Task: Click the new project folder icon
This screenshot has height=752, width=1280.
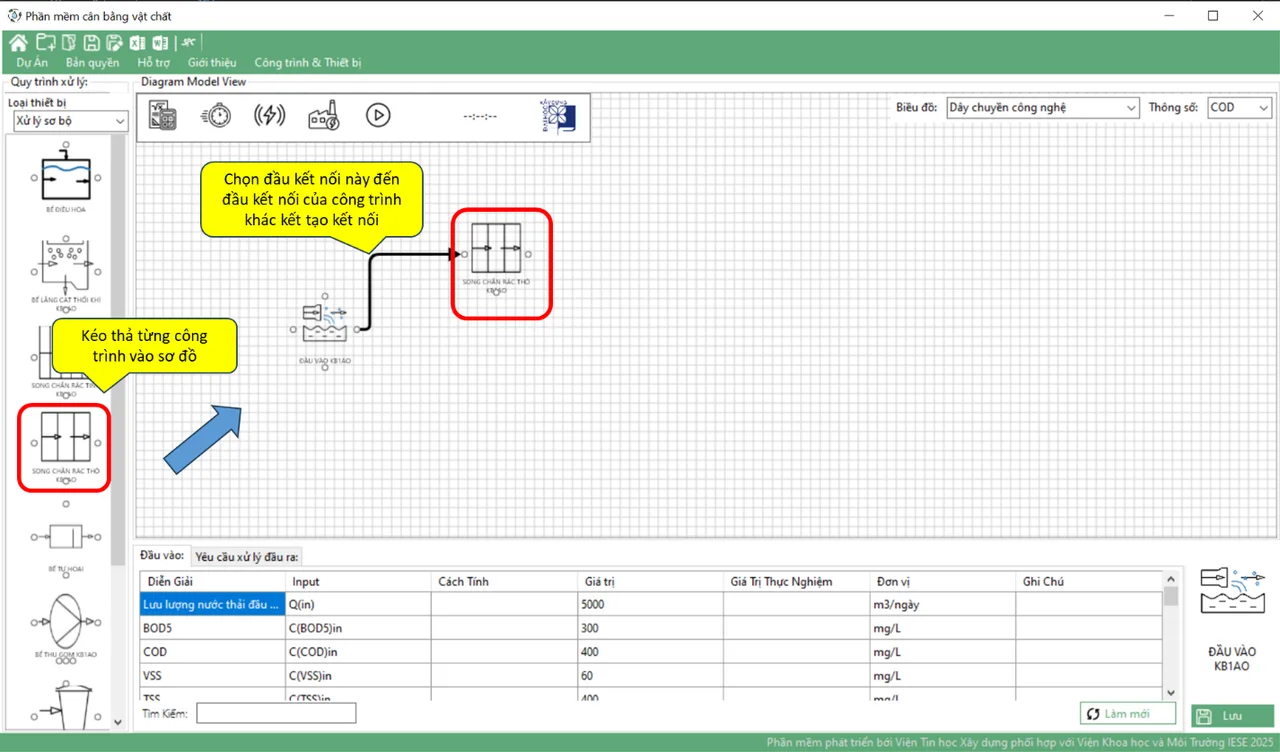Action: tap(45, 42)
